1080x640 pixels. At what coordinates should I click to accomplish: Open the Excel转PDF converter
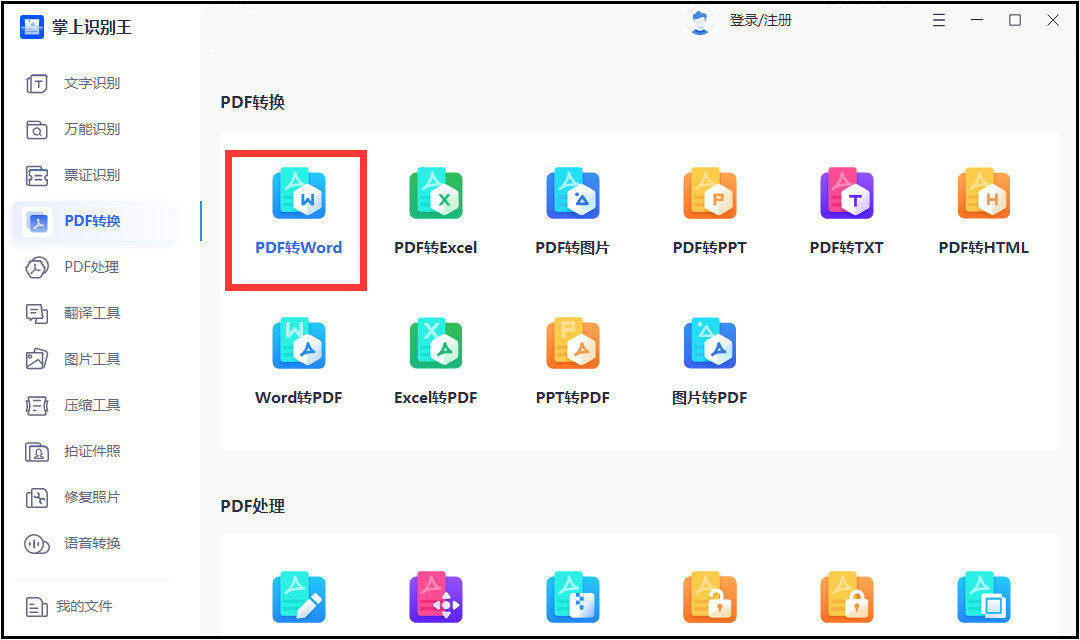click(x=435, y=362)
